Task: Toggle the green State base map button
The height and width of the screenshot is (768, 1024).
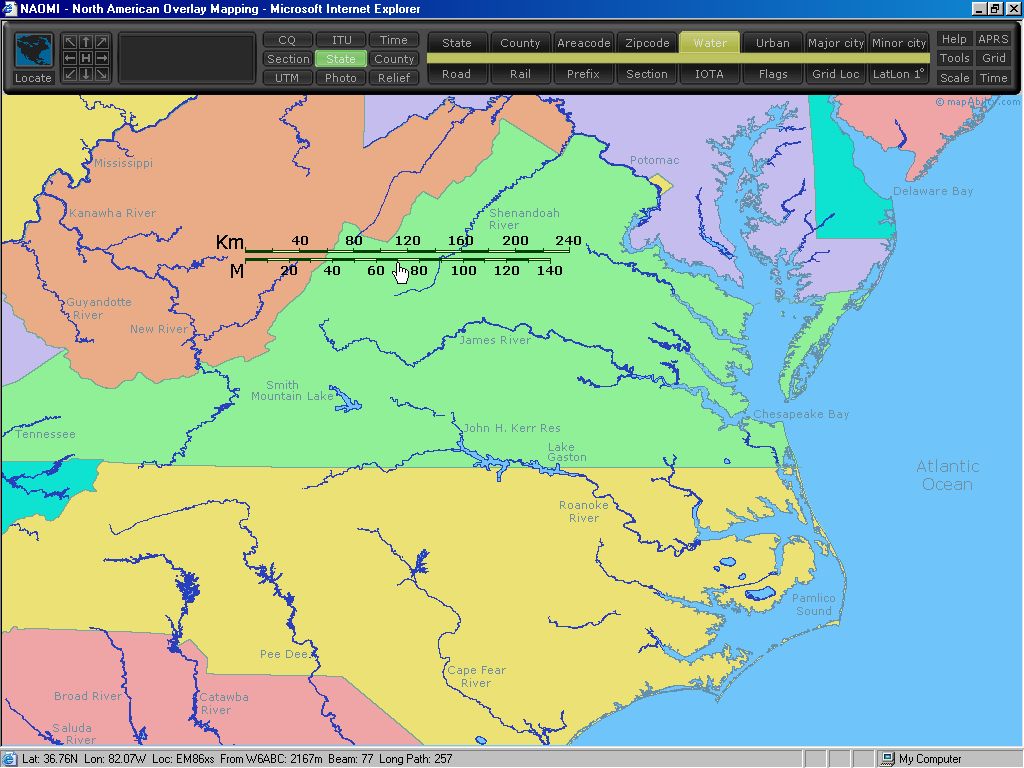Action: tap(341, 59)
